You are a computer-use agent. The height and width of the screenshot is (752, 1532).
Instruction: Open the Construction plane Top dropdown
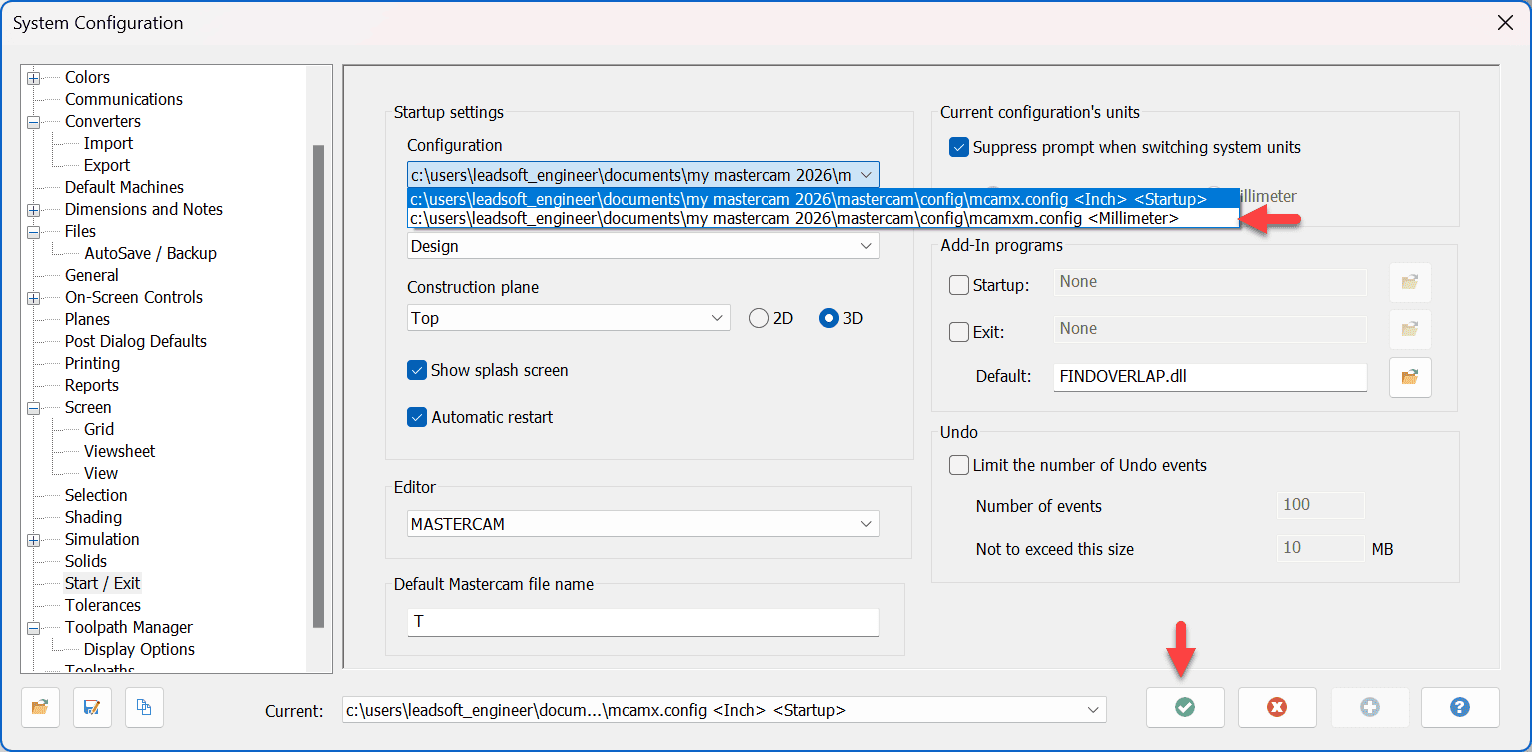(x=568, y=318)
